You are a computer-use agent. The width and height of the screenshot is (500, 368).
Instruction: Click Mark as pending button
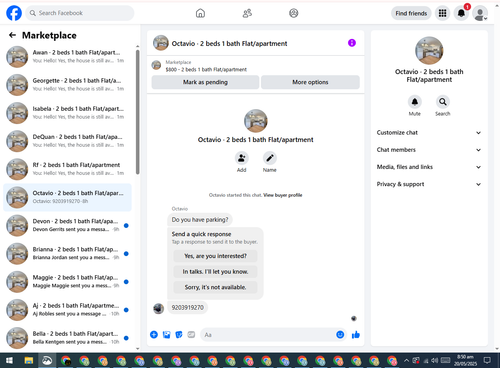pos(205,82)
